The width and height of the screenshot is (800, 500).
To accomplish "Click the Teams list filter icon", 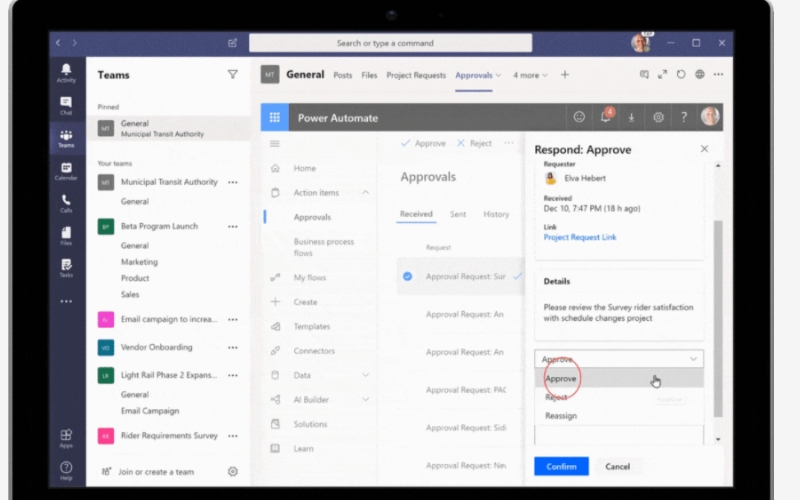I will click(x=233, y=74).
